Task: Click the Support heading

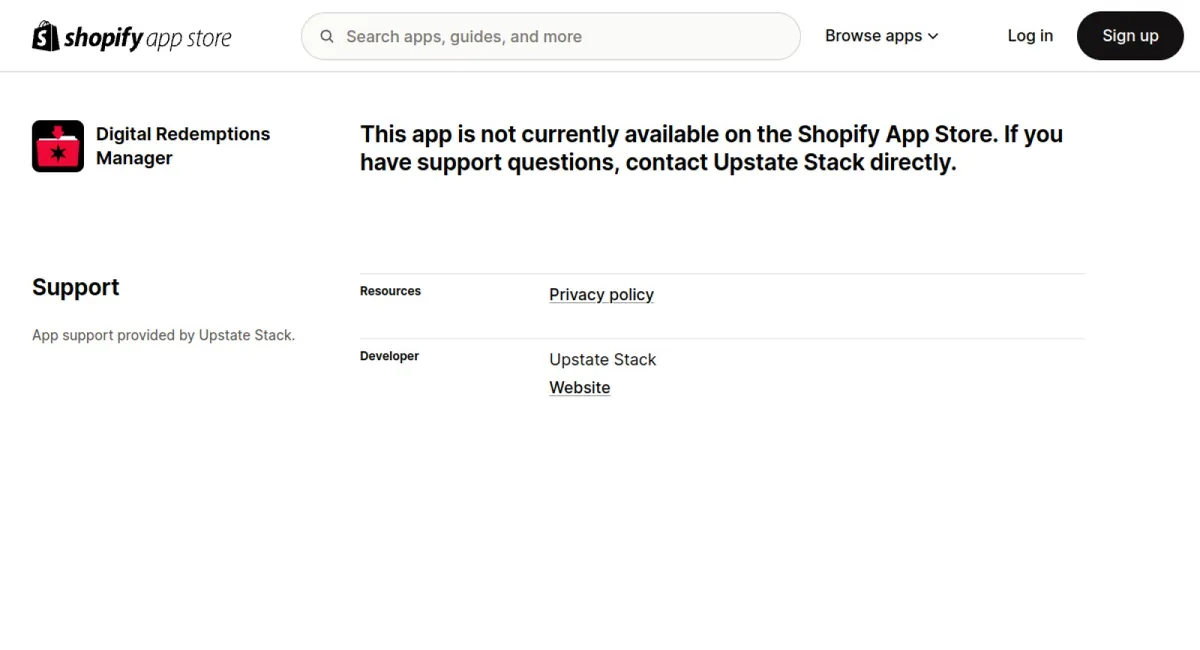Action: click(76, 287)
